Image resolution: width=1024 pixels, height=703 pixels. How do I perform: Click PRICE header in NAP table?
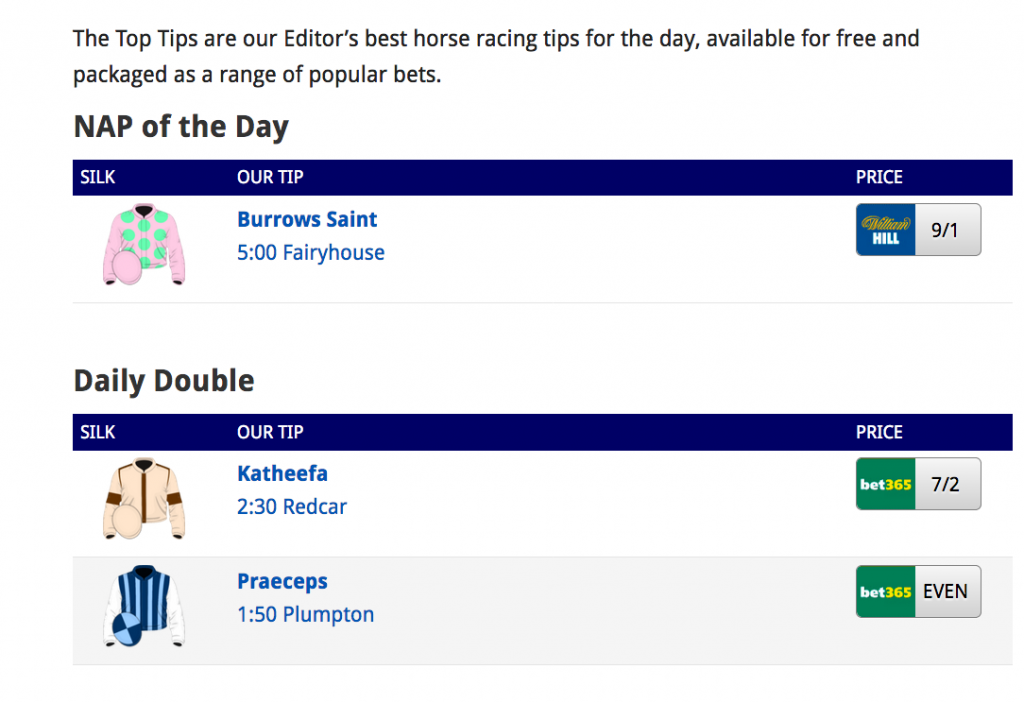point(879,177)
